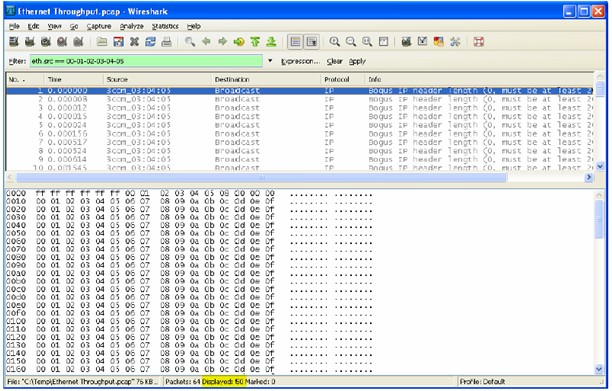The height and width of the screenshot is (391, 612).
Task: Toggle auto scroll in live capture
Action: click(312, 42)
